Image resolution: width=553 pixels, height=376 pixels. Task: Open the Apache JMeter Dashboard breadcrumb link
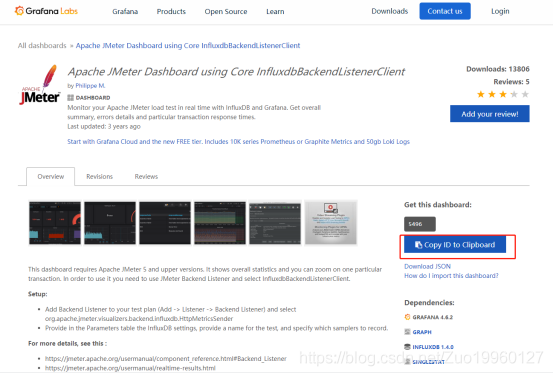coord(188,46)
